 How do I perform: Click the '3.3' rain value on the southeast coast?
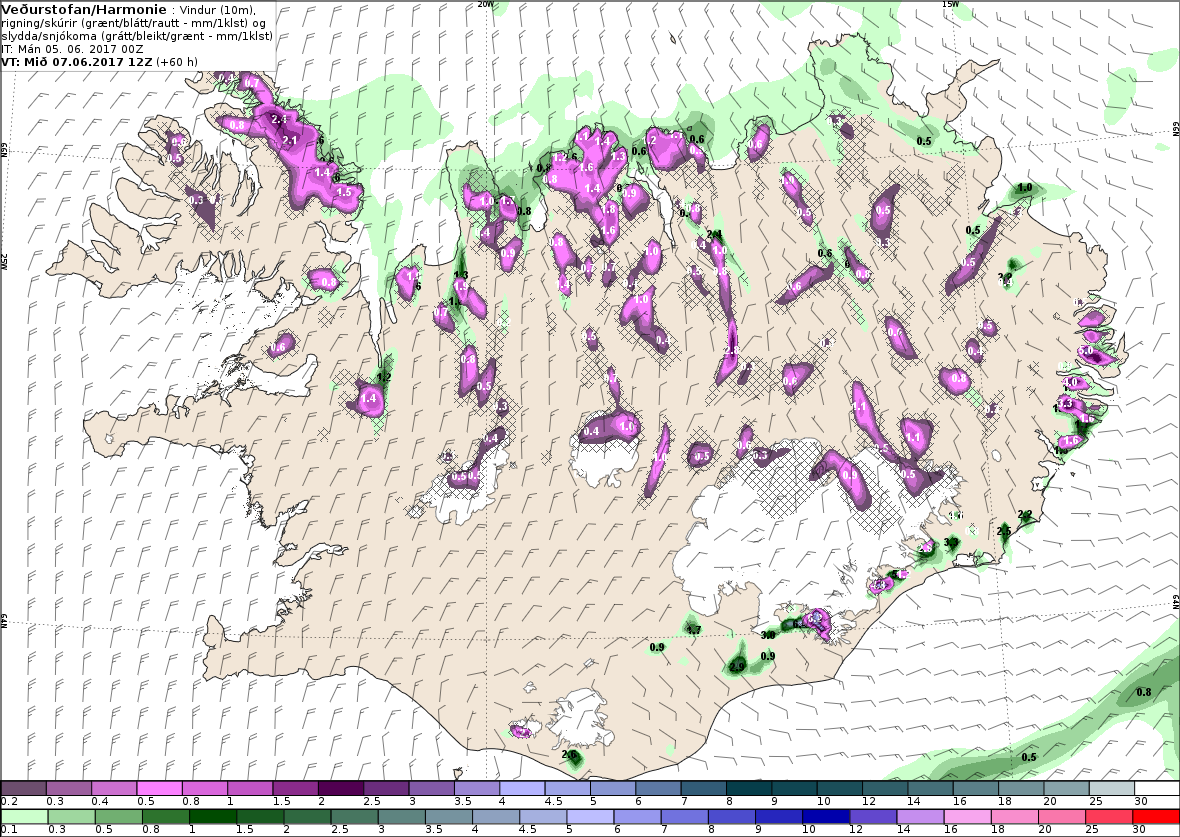pos(951,542)
